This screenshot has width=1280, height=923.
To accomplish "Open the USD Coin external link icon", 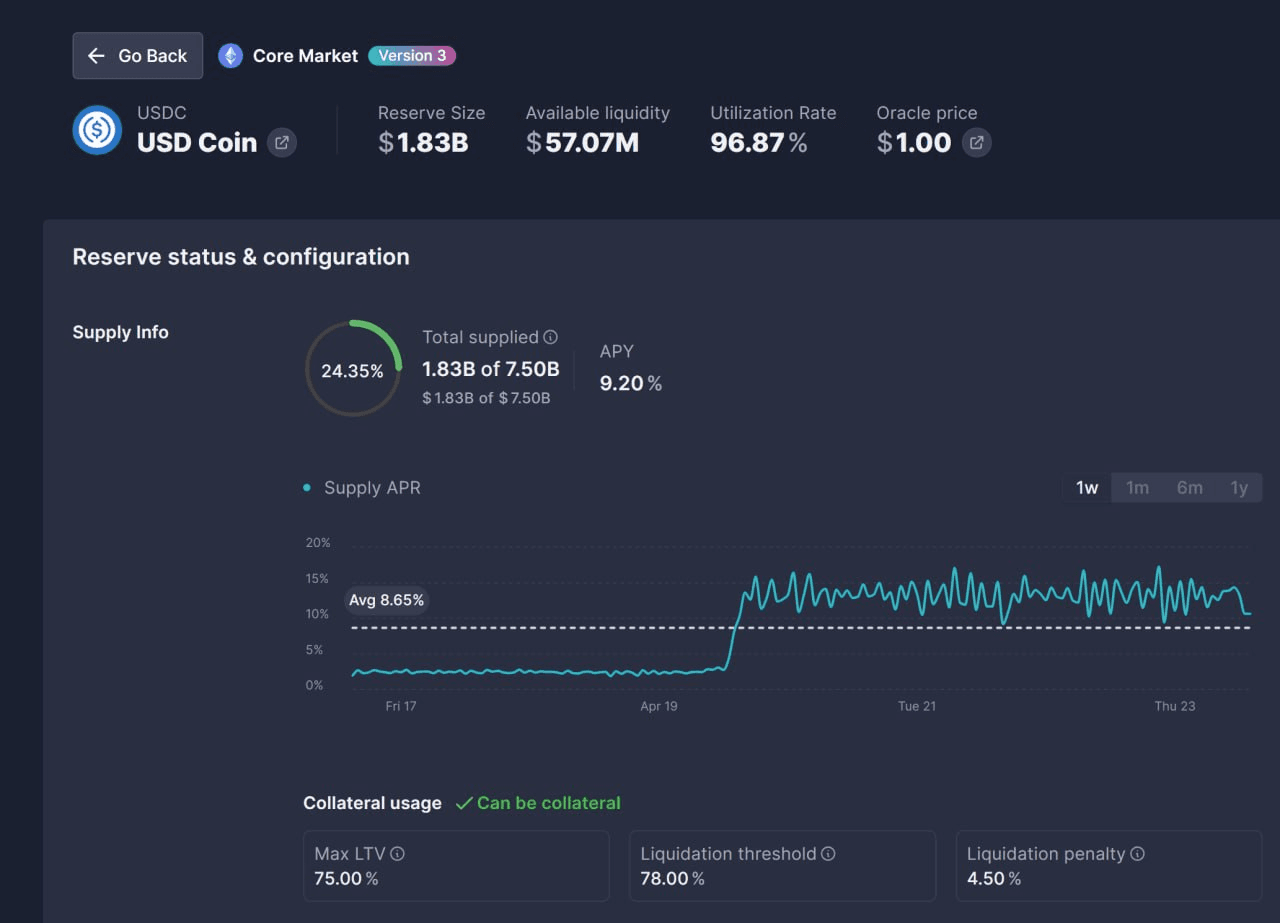I will (282, 142).
